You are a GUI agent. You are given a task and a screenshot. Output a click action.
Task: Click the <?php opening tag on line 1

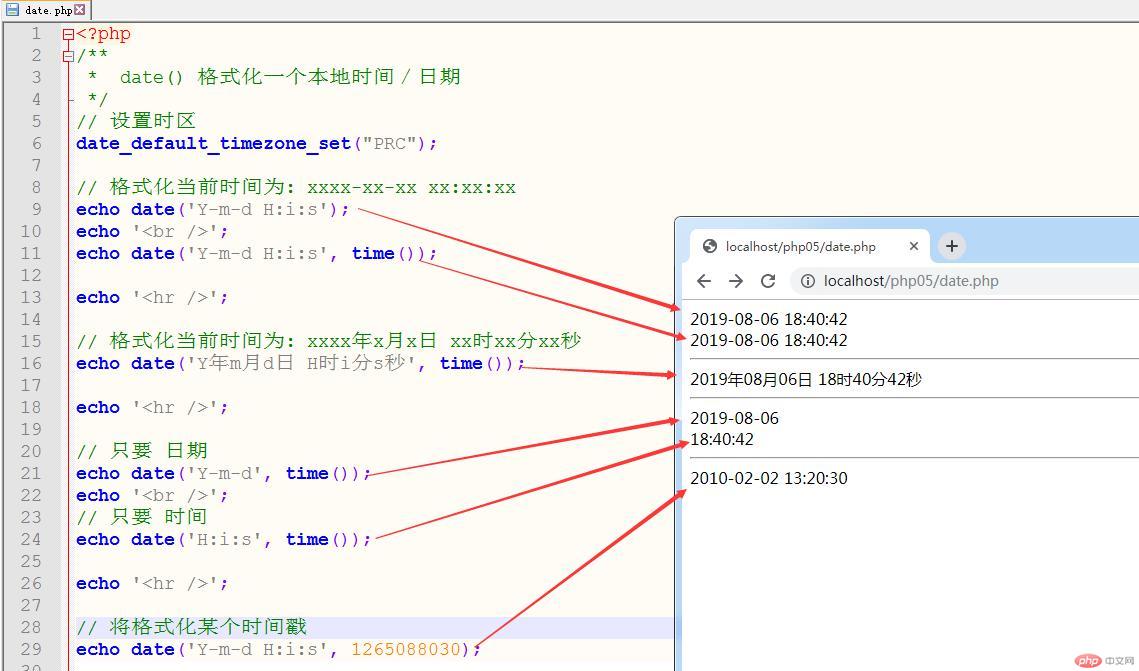pos(104,34)
